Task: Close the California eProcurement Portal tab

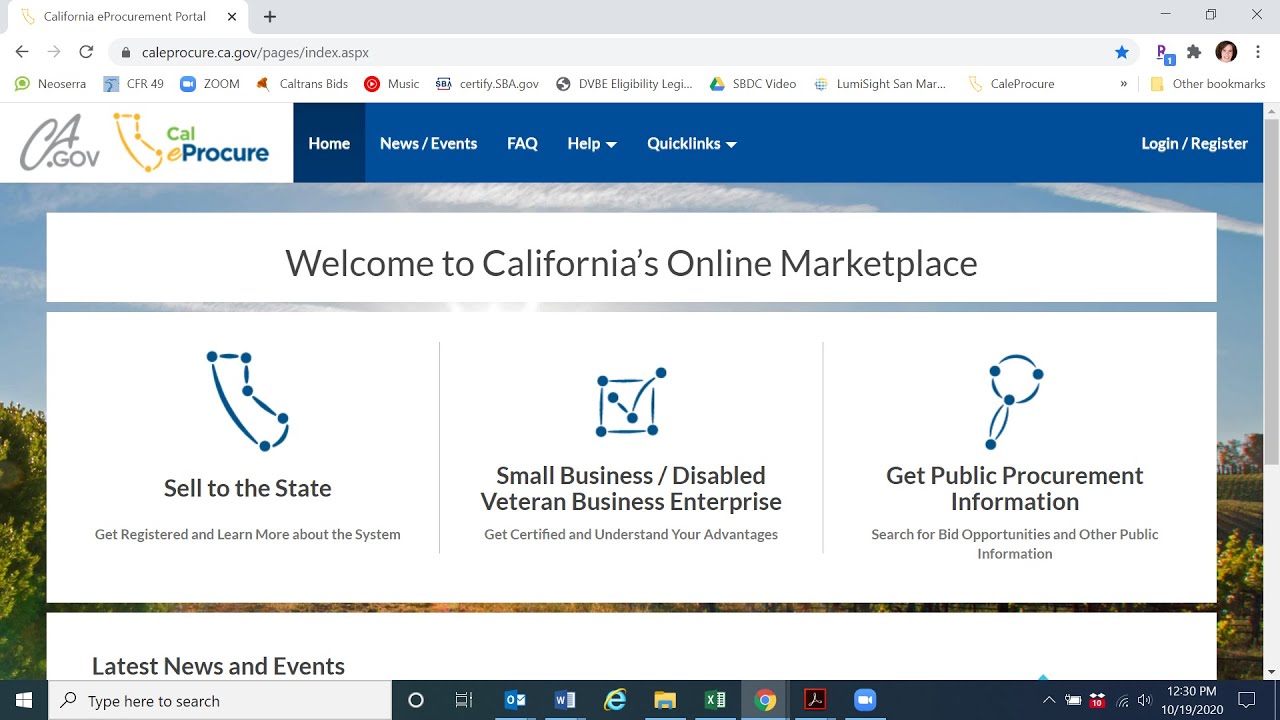Action: click(x=232, y=16)
